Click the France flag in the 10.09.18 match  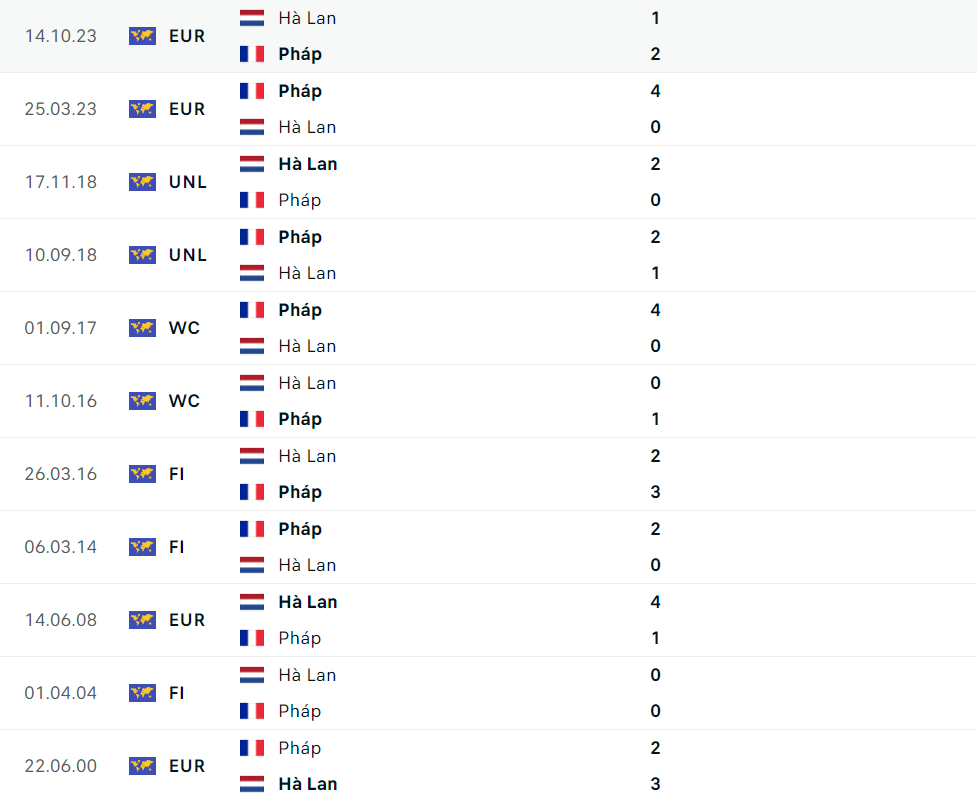[x=252, y=237]
